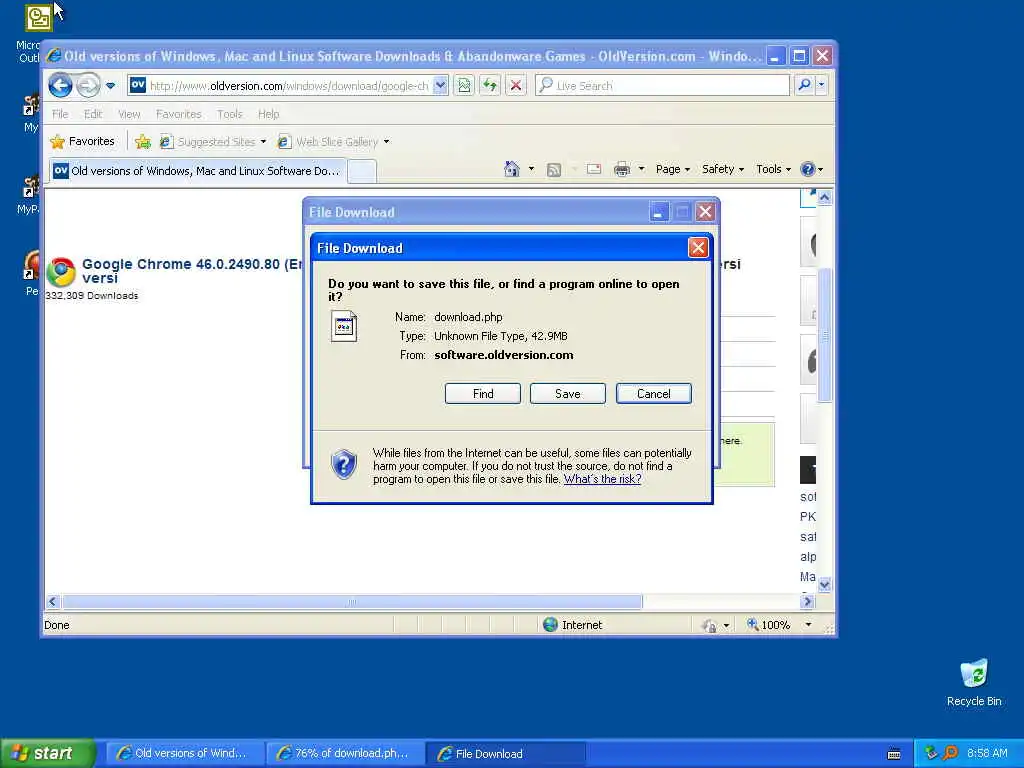Click the security shield question icon
The height and width of the screenshot is (768, 1024).
[344, 464]
